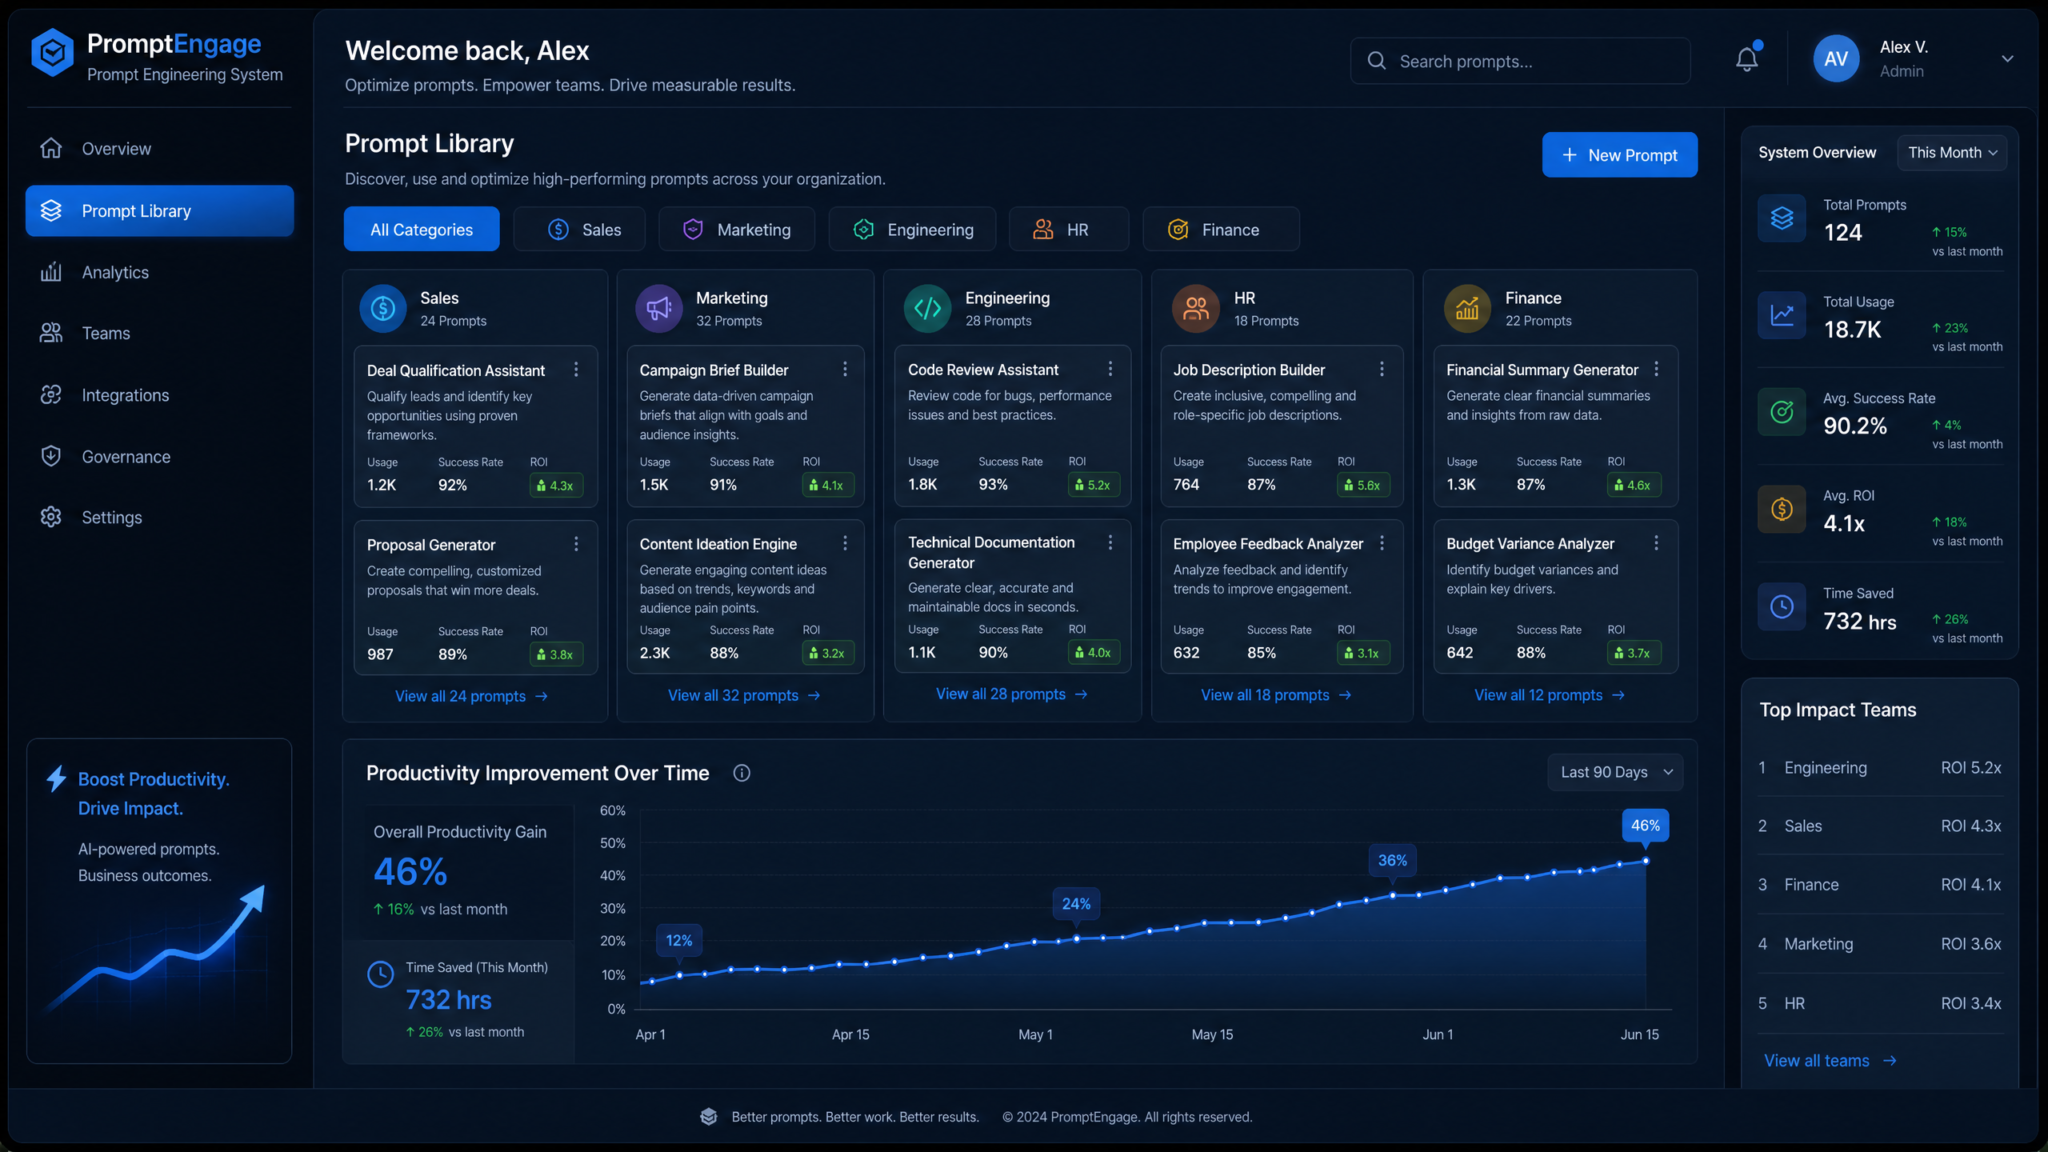Open Budget Variance Analyzer options menu
The image size is (2048, 1152).
coord(1656,543)
